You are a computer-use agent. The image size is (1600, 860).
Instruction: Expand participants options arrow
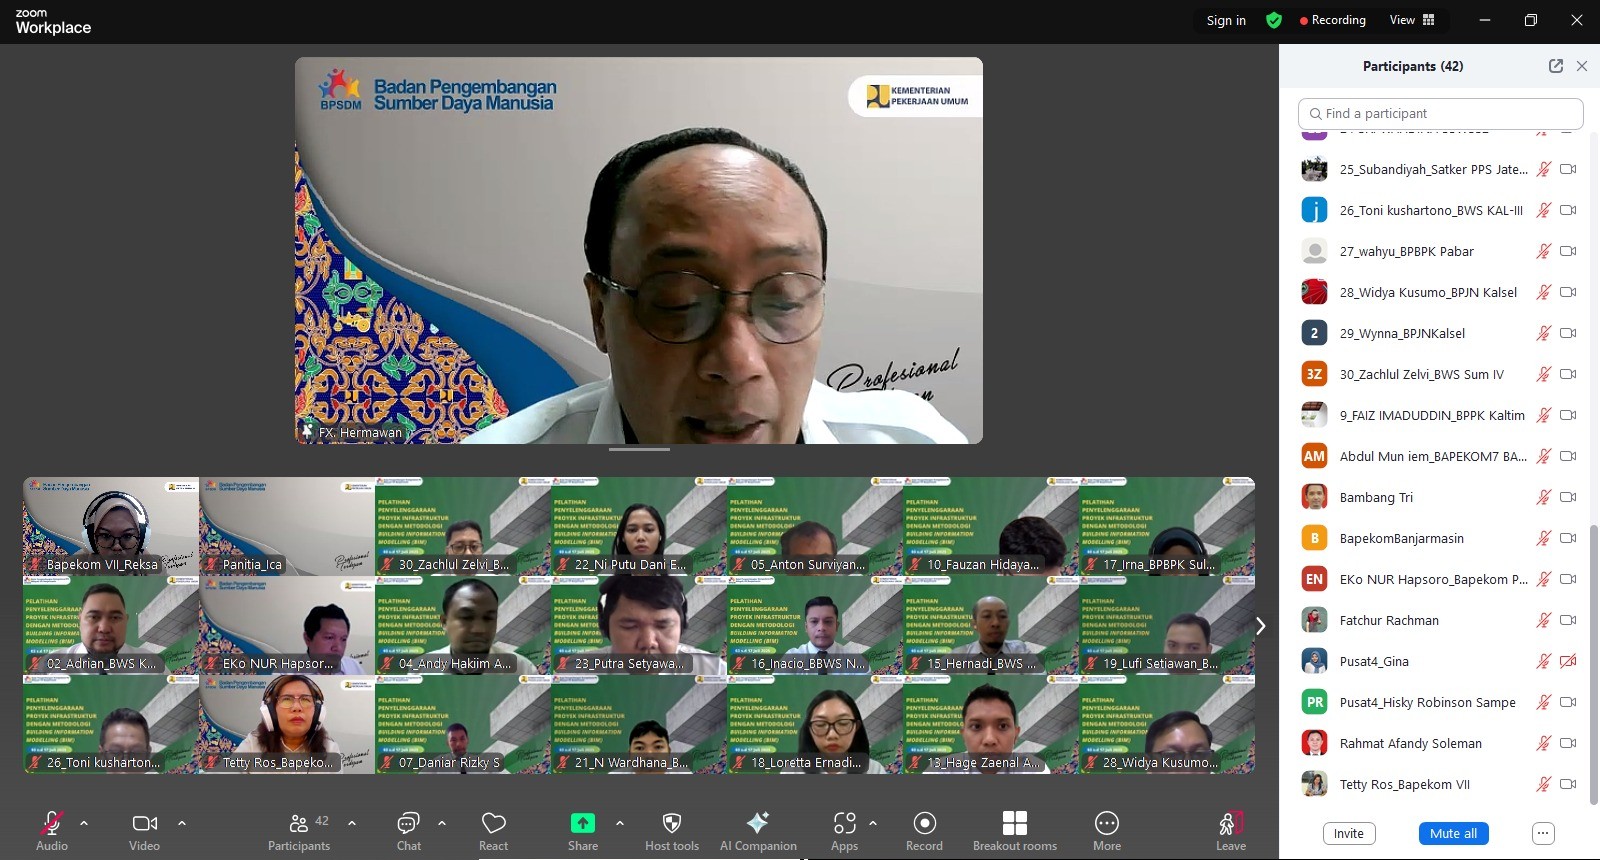pyautogui.click(x=352, y=823)
